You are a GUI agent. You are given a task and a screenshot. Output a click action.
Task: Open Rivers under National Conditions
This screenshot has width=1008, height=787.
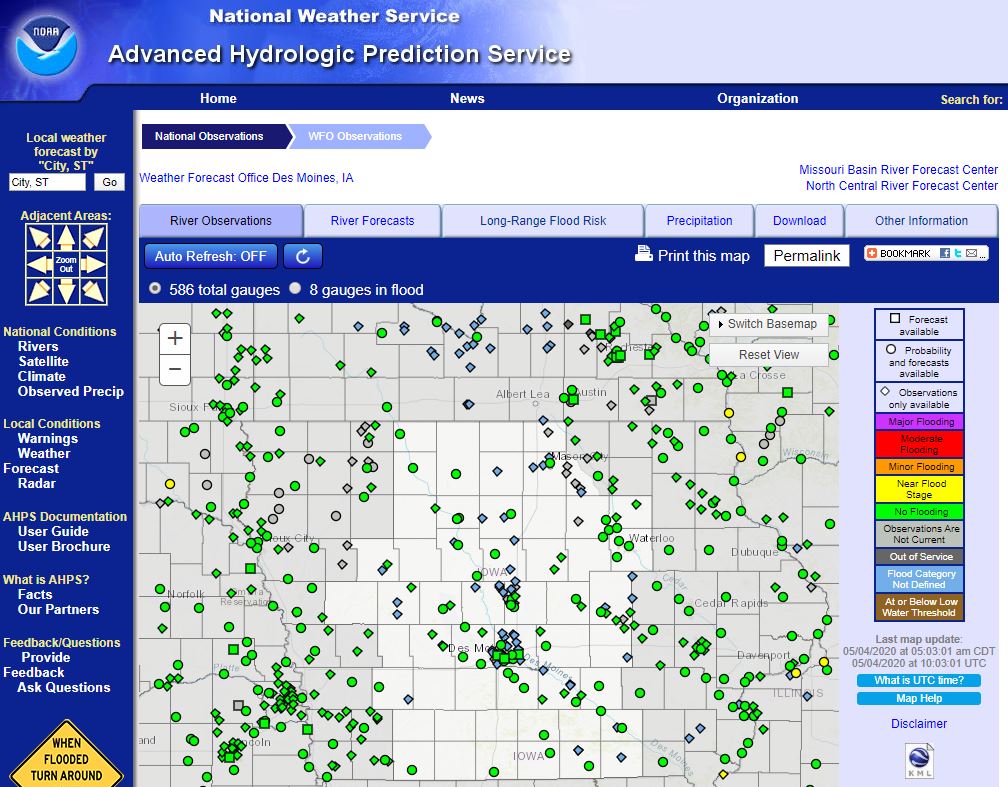(x=38, y=346)
